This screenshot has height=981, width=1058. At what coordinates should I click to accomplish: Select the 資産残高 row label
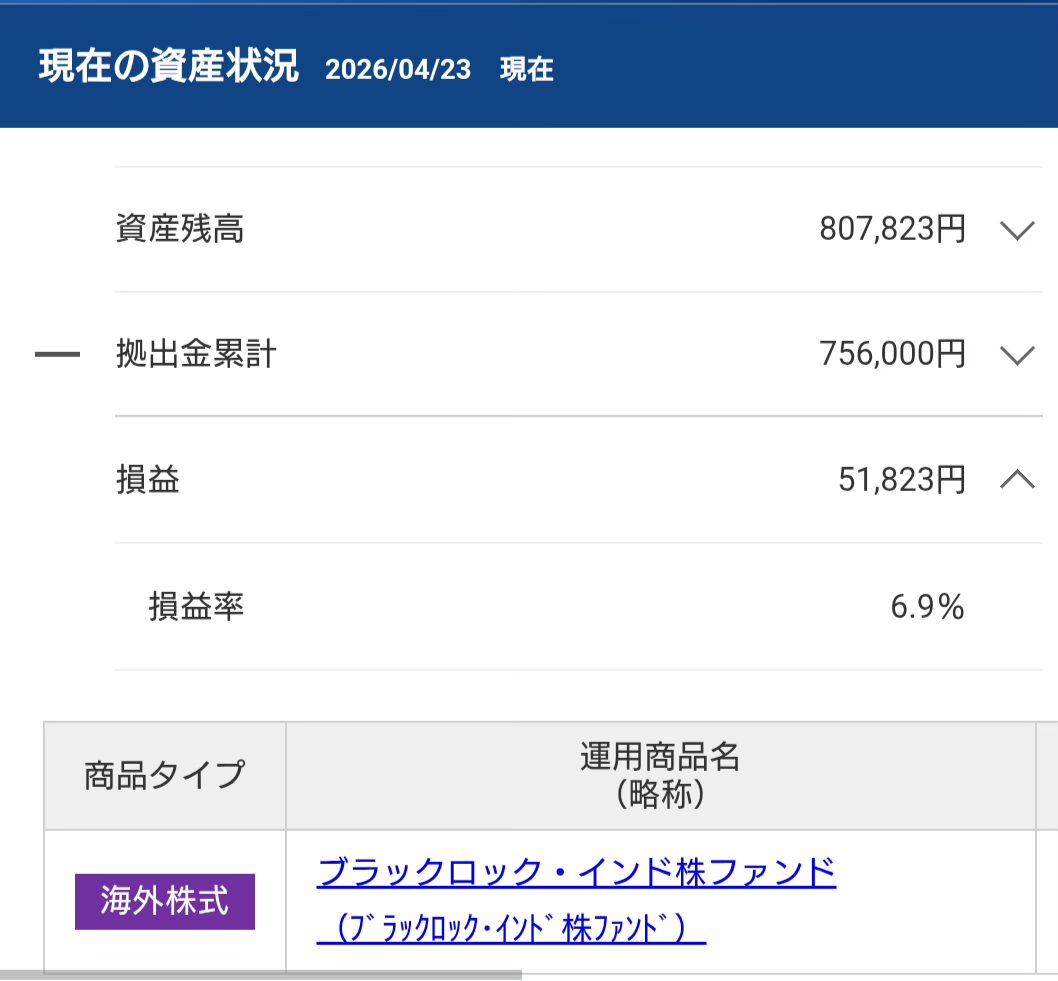[x=180, y=230]
